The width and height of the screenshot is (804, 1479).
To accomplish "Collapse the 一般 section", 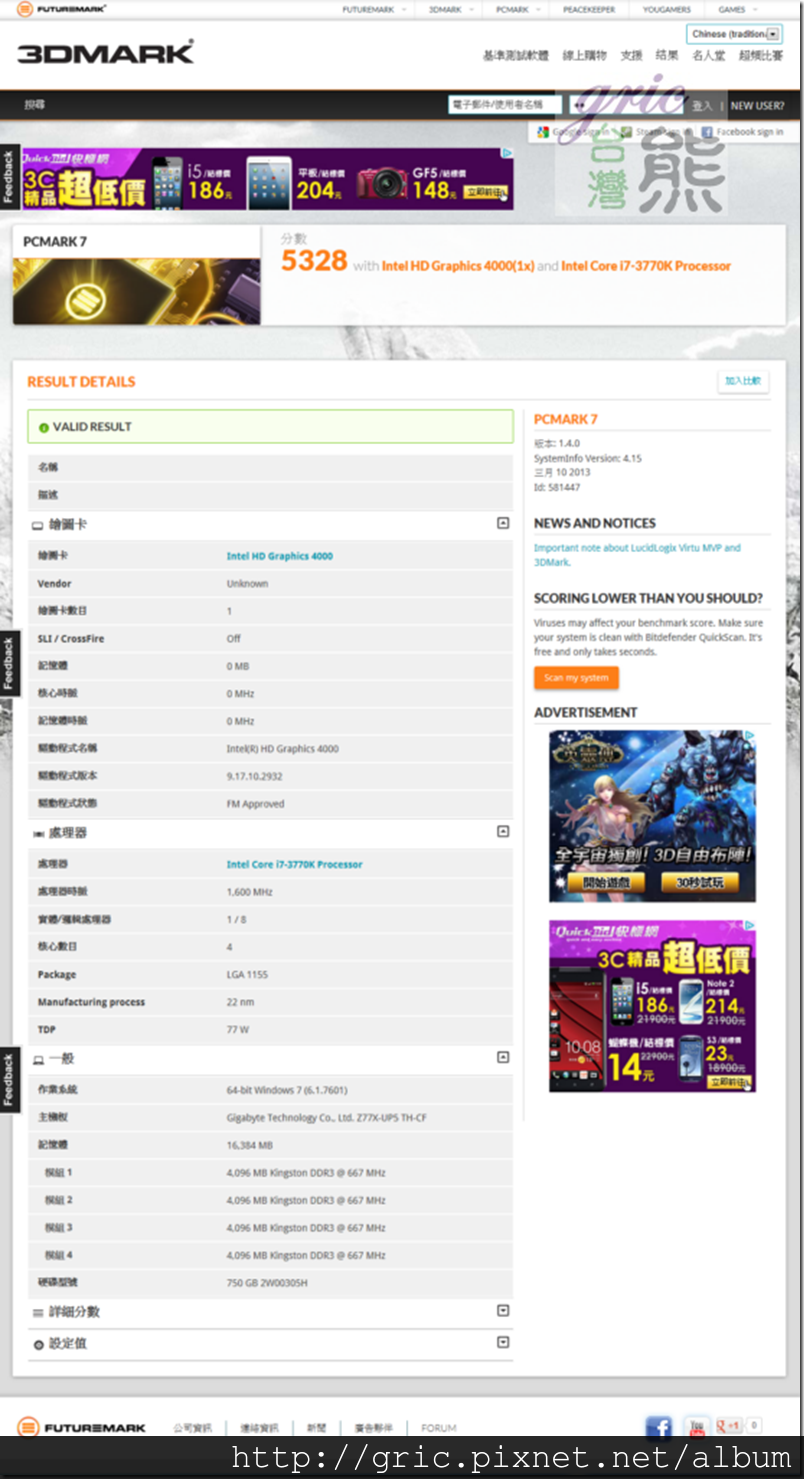I will [x=503, y=1057].
